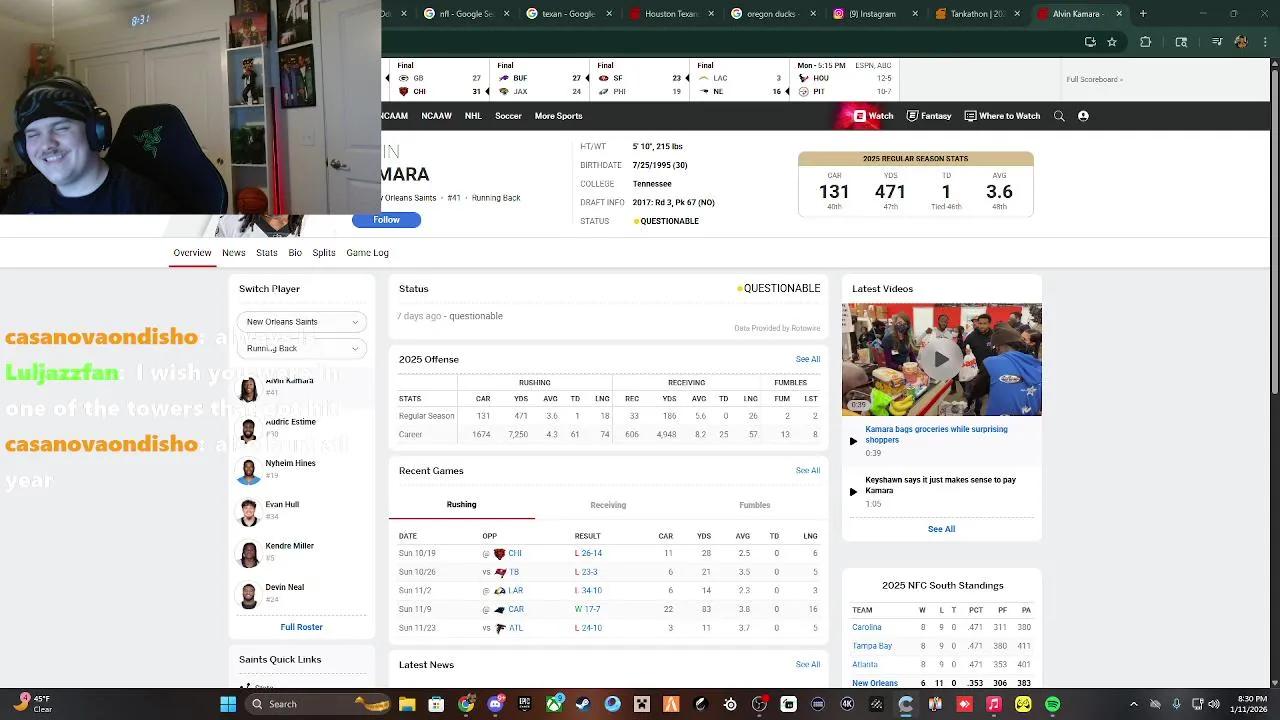This screenshot has width=1280, height=720.
Task: Open Microsoft Store from the taskbar
Action: (436, 704)
